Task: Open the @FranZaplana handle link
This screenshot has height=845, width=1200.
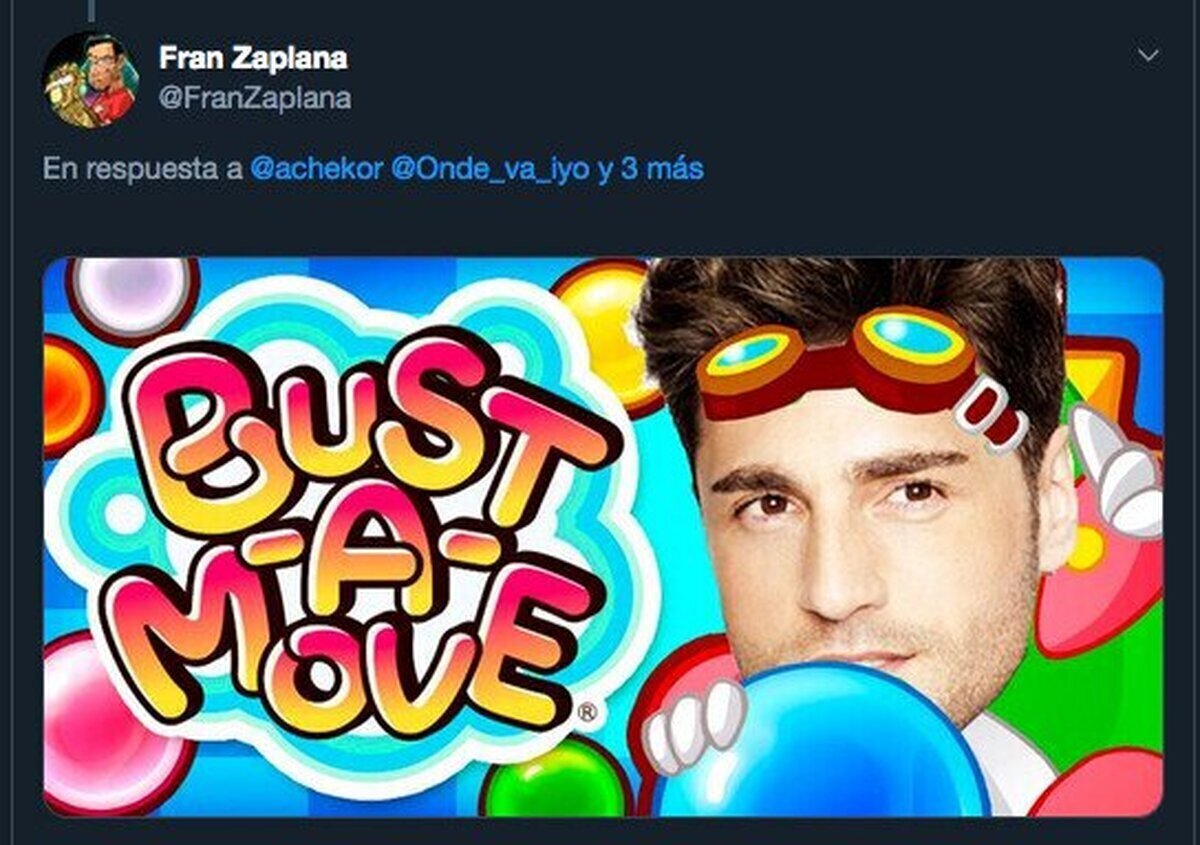Action: [255, 98]
